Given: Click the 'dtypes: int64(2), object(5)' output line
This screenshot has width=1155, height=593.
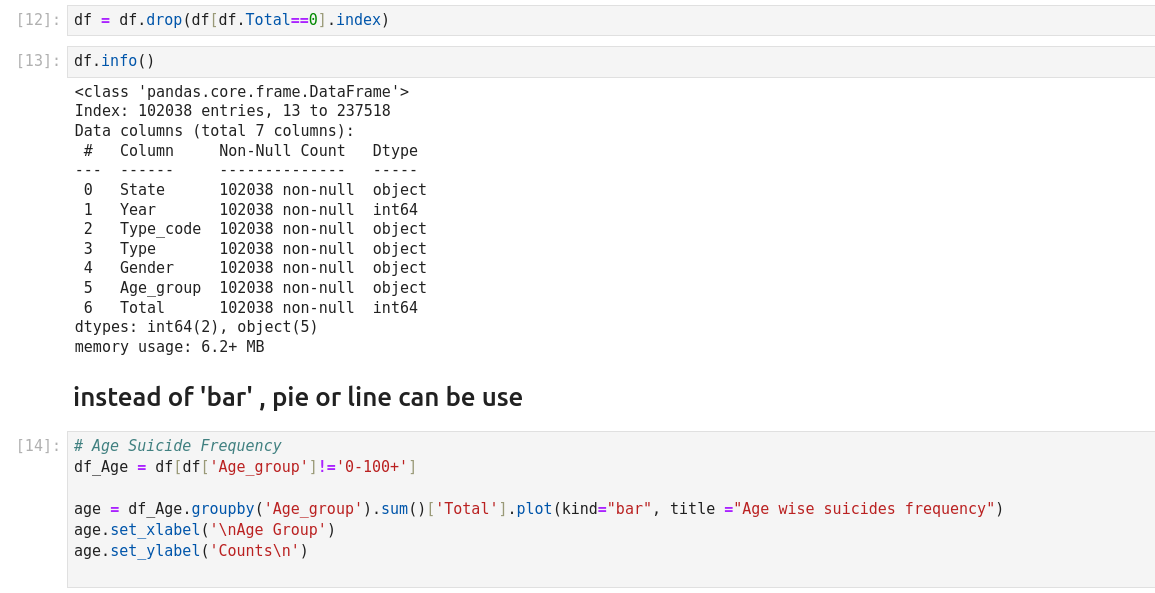Looking at the screenshot, I should 196,327.
